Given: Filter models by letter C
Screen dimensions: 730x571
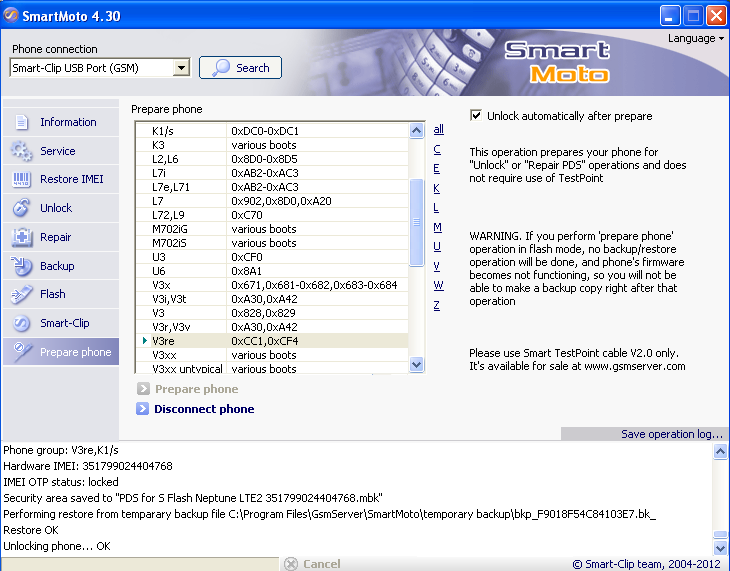Looking at the screenshot, I should click(x=437, y=149).
